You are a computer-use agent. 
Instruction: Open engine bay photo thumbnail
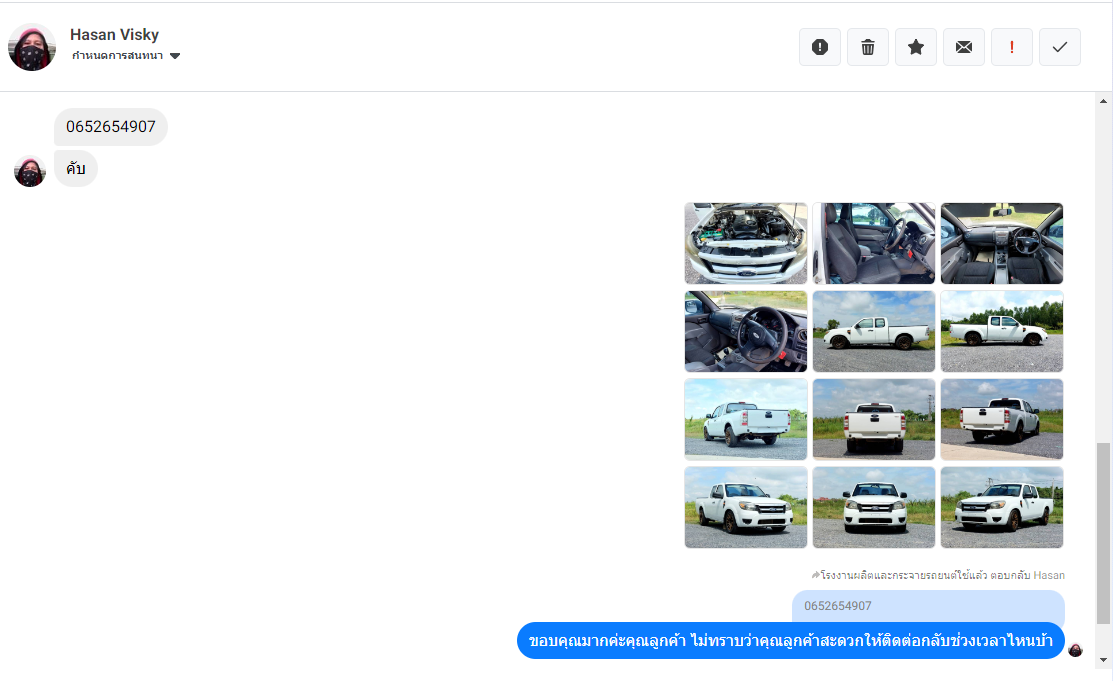click(746, 244)
